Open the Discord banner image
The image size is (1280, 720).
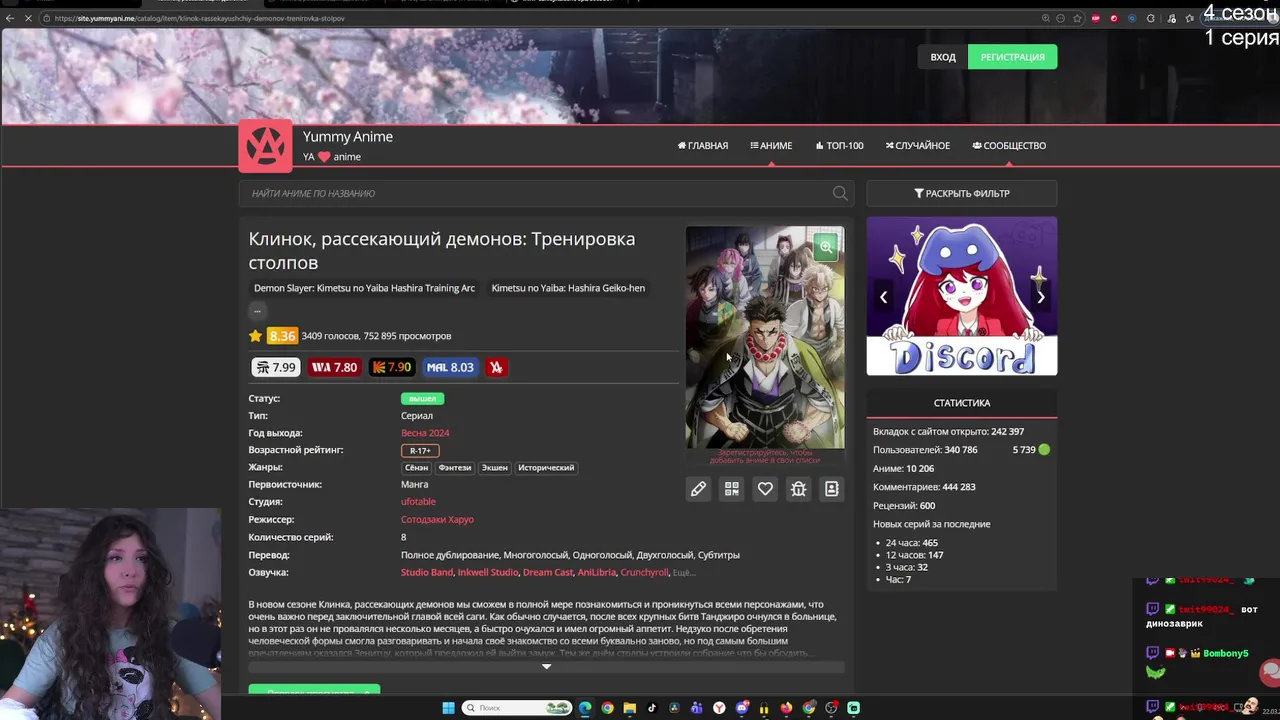tap(962, 296)
